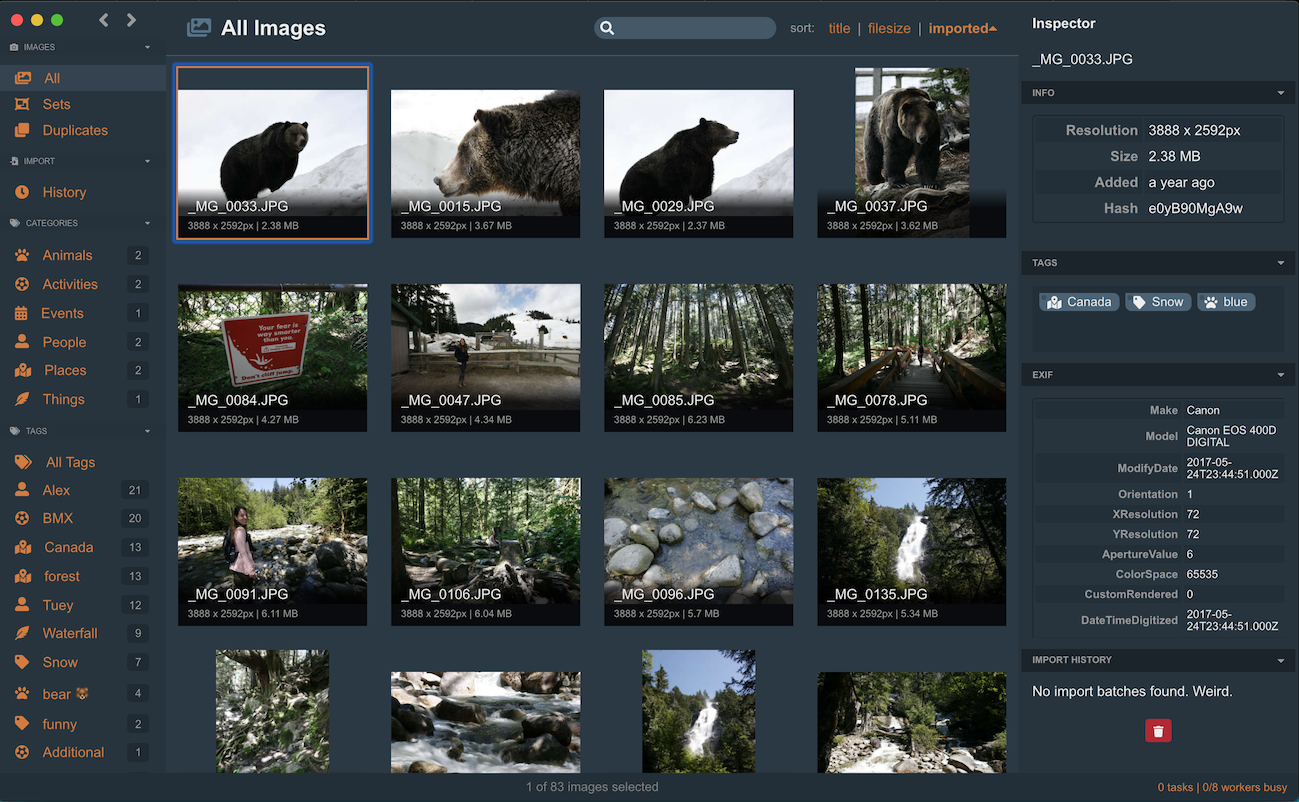Image resolution: width=1299 pixels, height=802 pixels.
Task: Click the Additional ball icon
Action: (22, 752)
